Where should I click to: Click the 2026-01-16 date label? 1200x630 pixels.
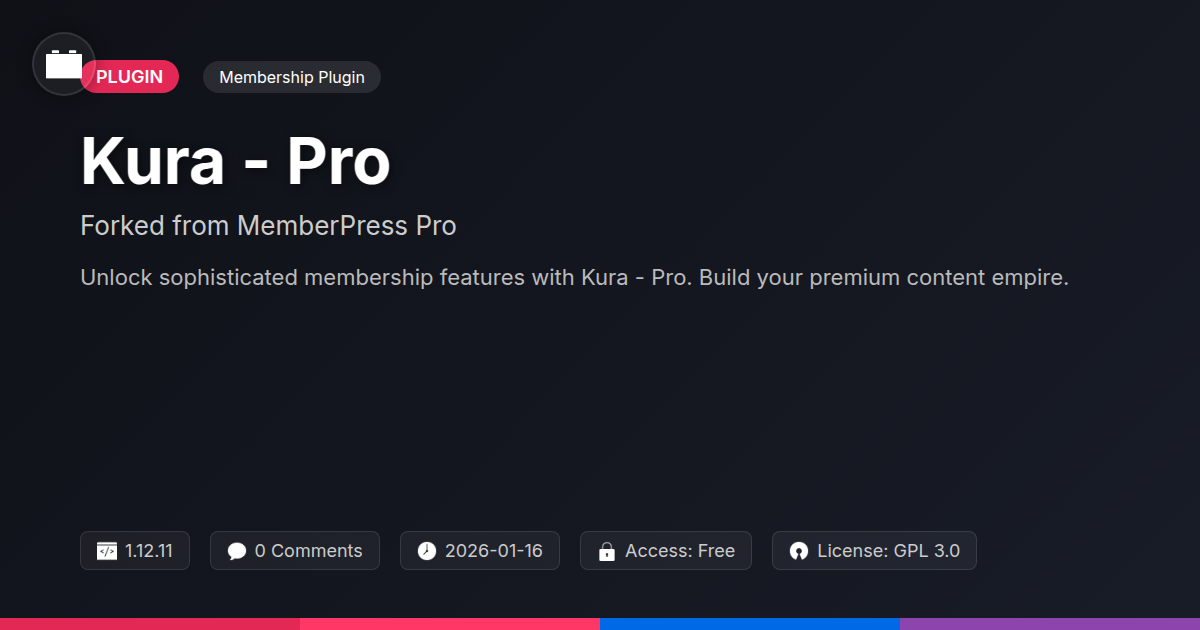coord(494,551)
